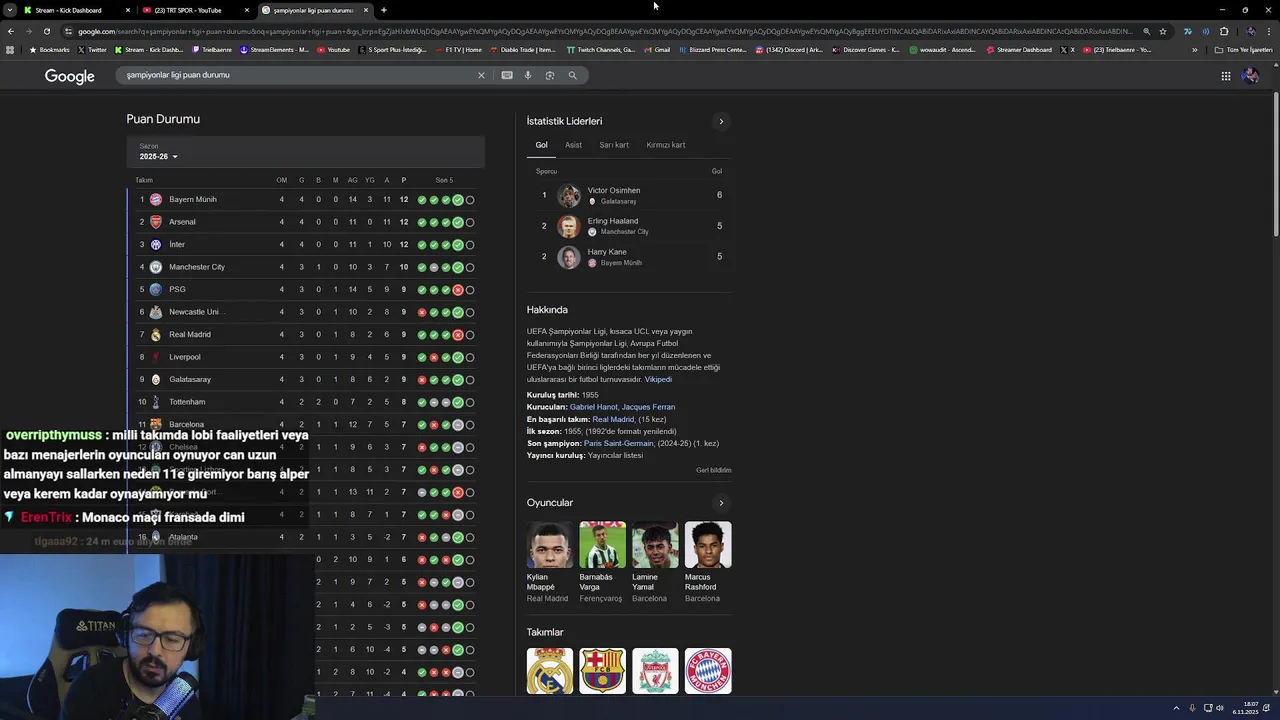The height and width of the screenshot is (720, 1280).
Task: Switch to the Sarı kart tab
Action: coord(614,145)
